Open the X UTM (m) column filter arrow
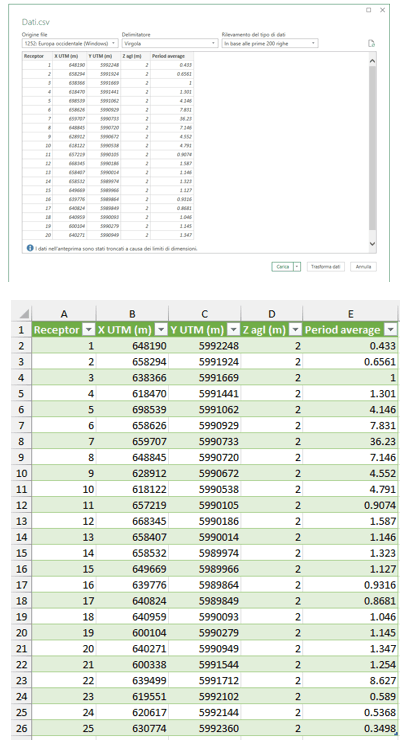Screen dimensions: 409x743 tap(161, 330)
